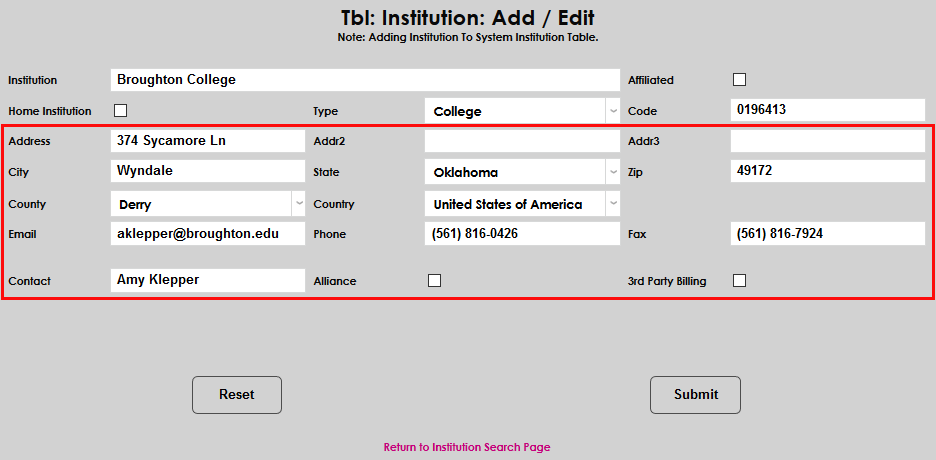Return to Institution Search Page link

(x=467, y=447)
